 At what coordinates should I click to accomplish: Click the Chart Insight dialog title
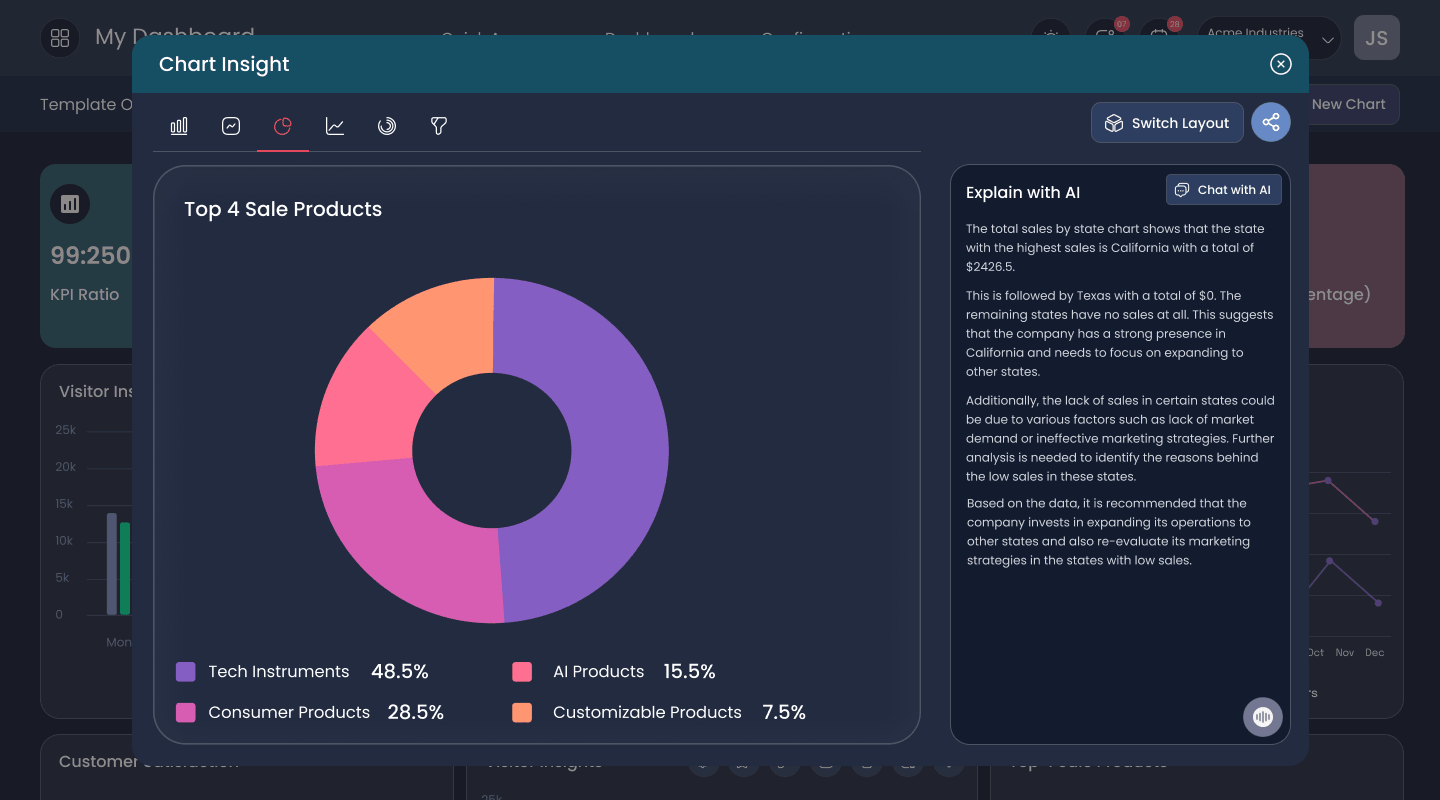pos(224,64)
